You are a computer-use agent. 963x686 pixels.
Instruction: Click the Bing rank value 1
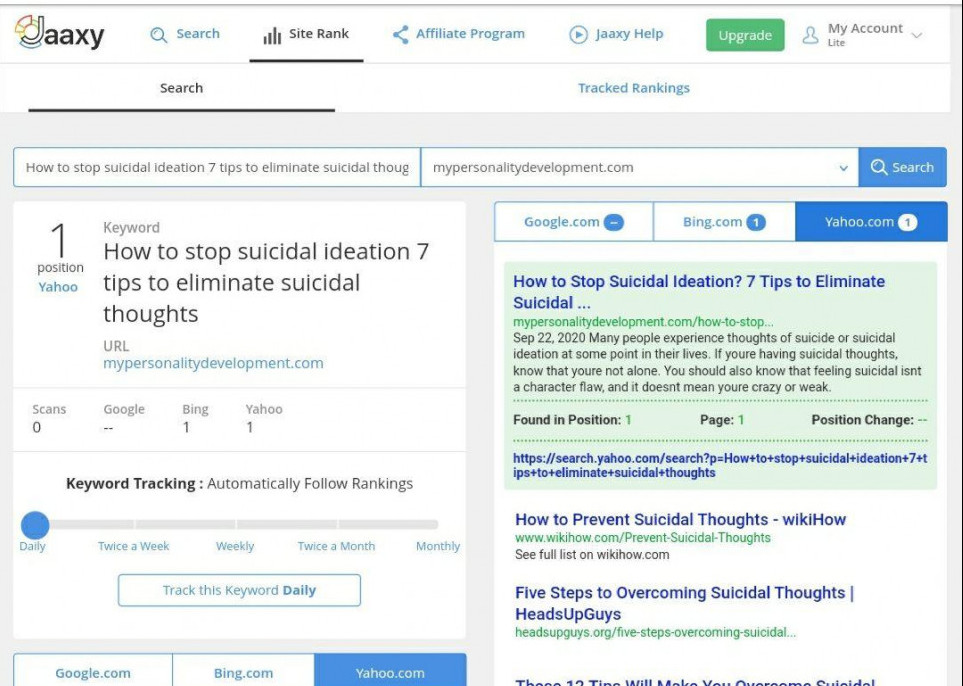point(186,427)
